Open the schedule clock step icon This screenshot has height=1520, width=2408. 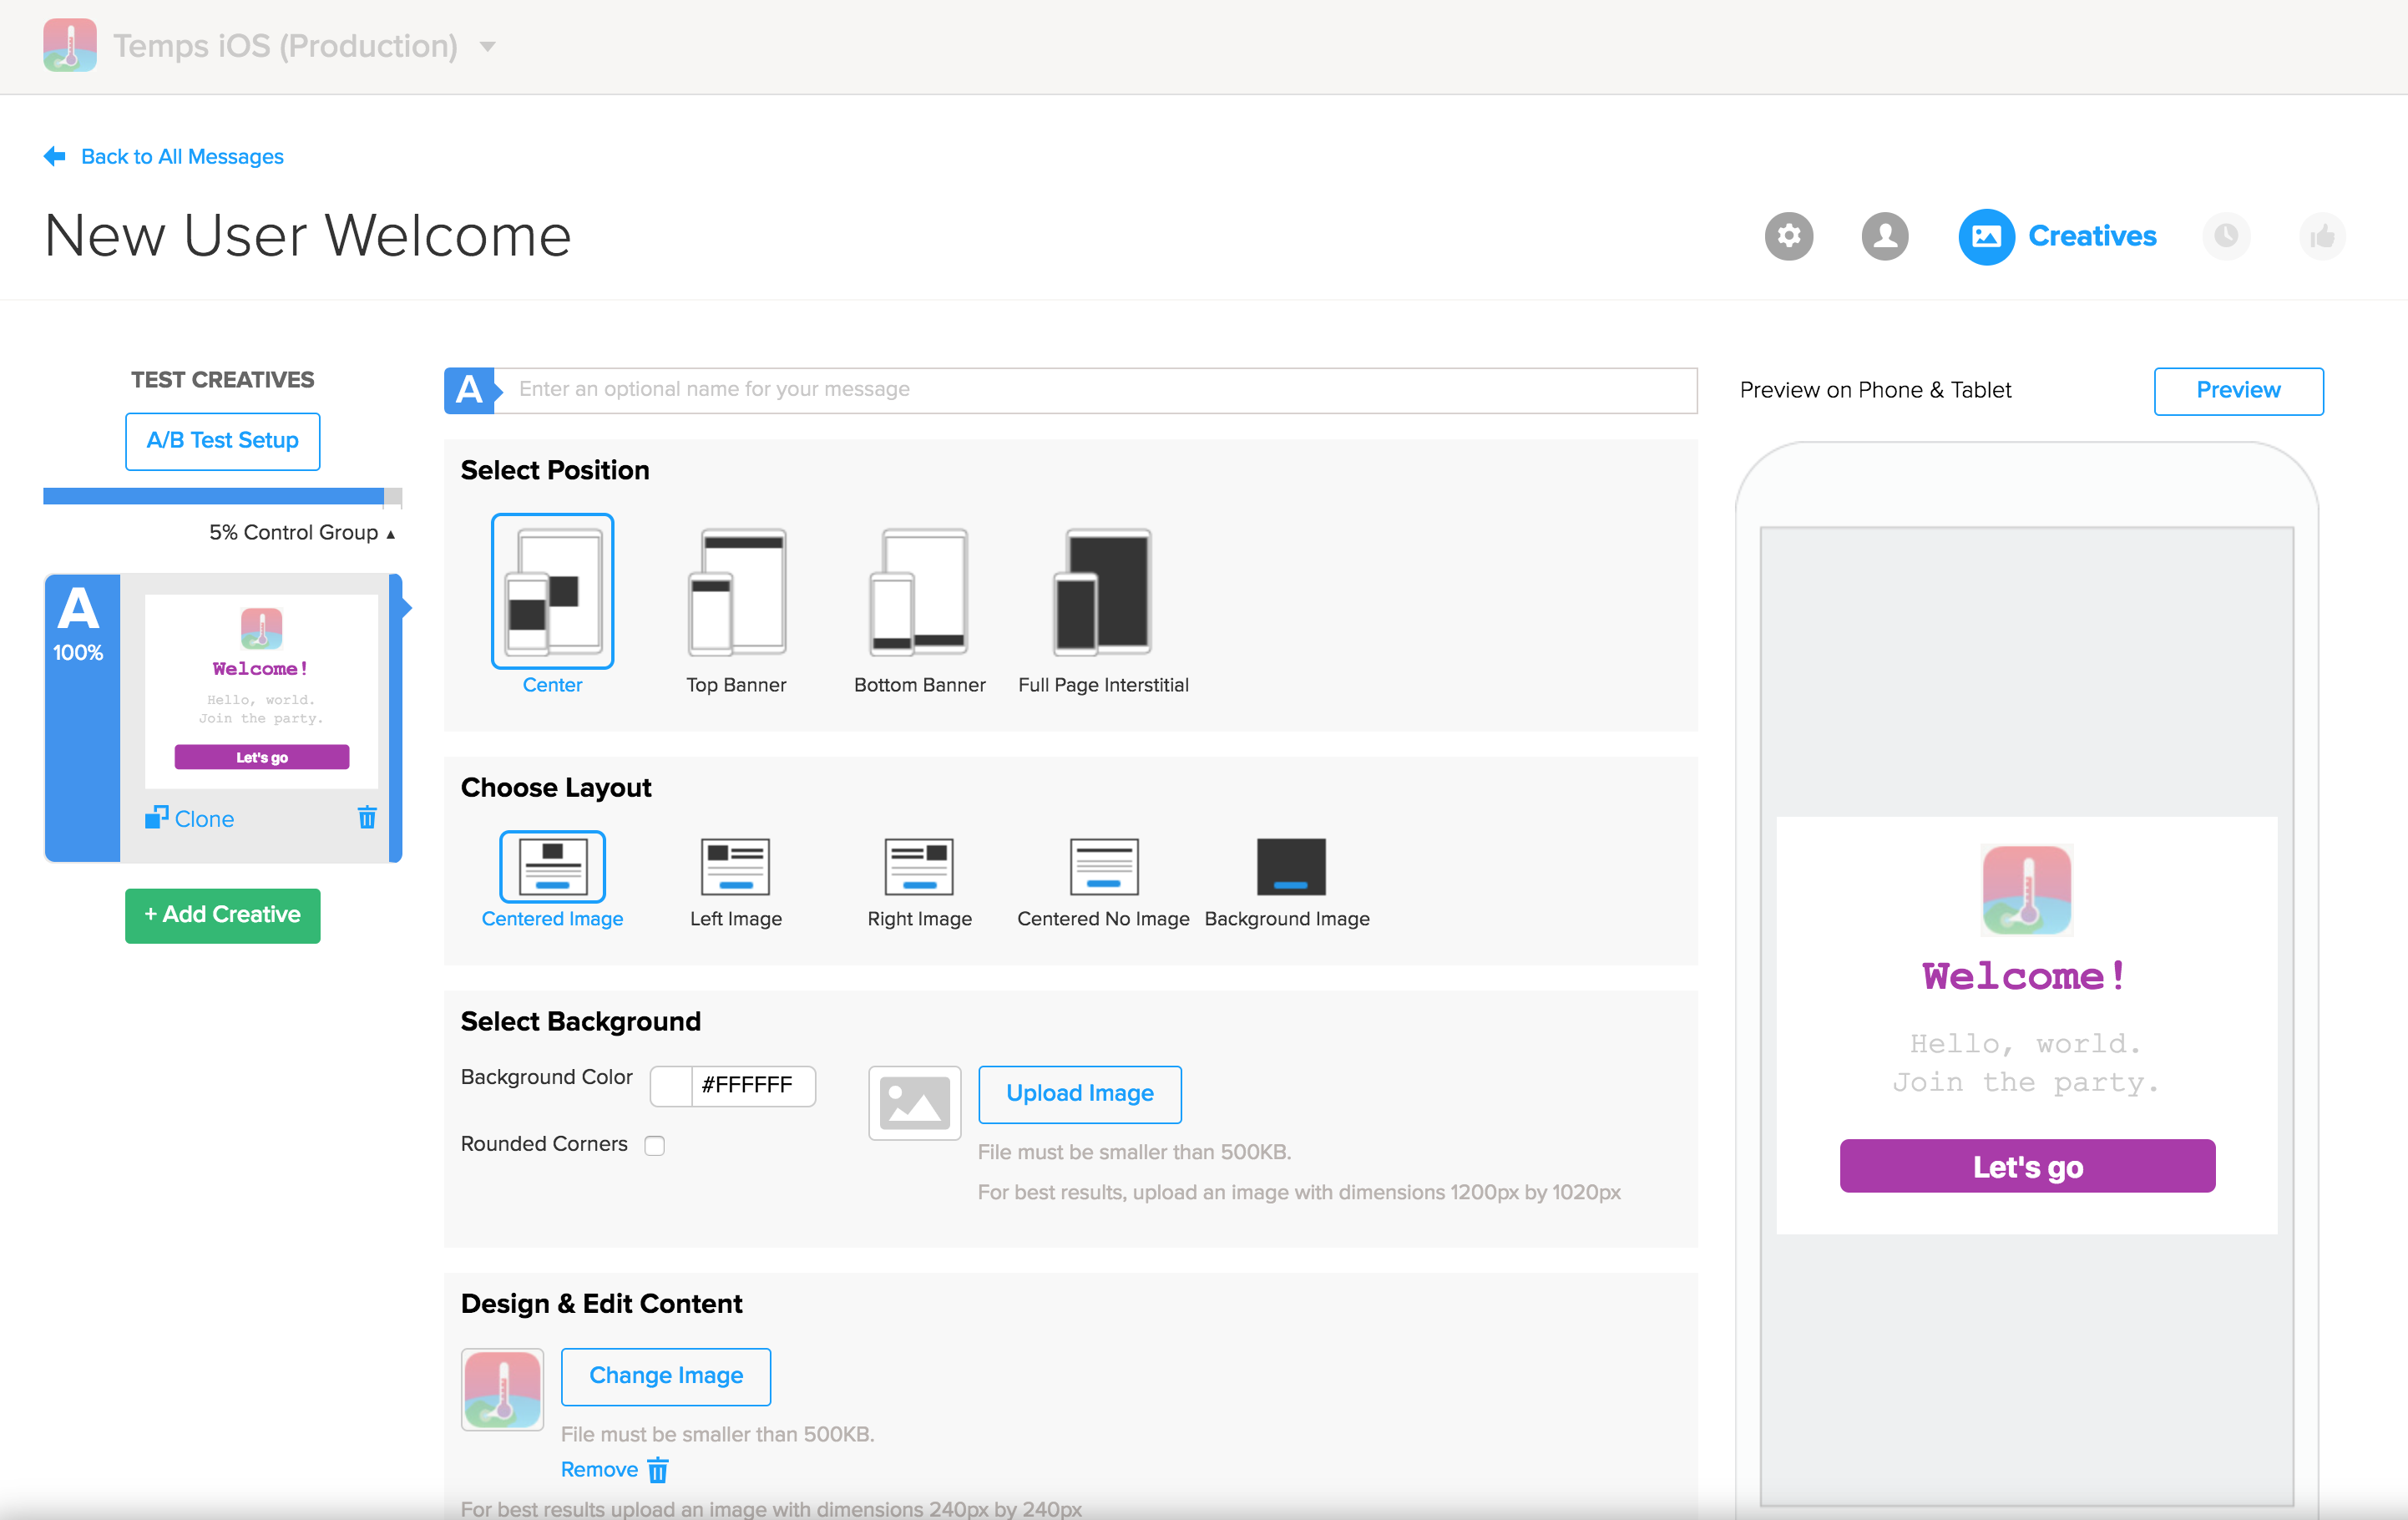pyautogui.click(x=2225, y=236)
